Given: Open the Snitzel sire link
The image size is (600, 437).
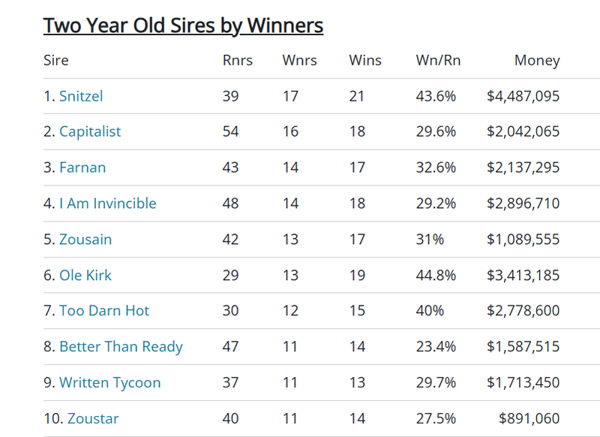Looking at the screenshot, I should [x=81, y=96].
